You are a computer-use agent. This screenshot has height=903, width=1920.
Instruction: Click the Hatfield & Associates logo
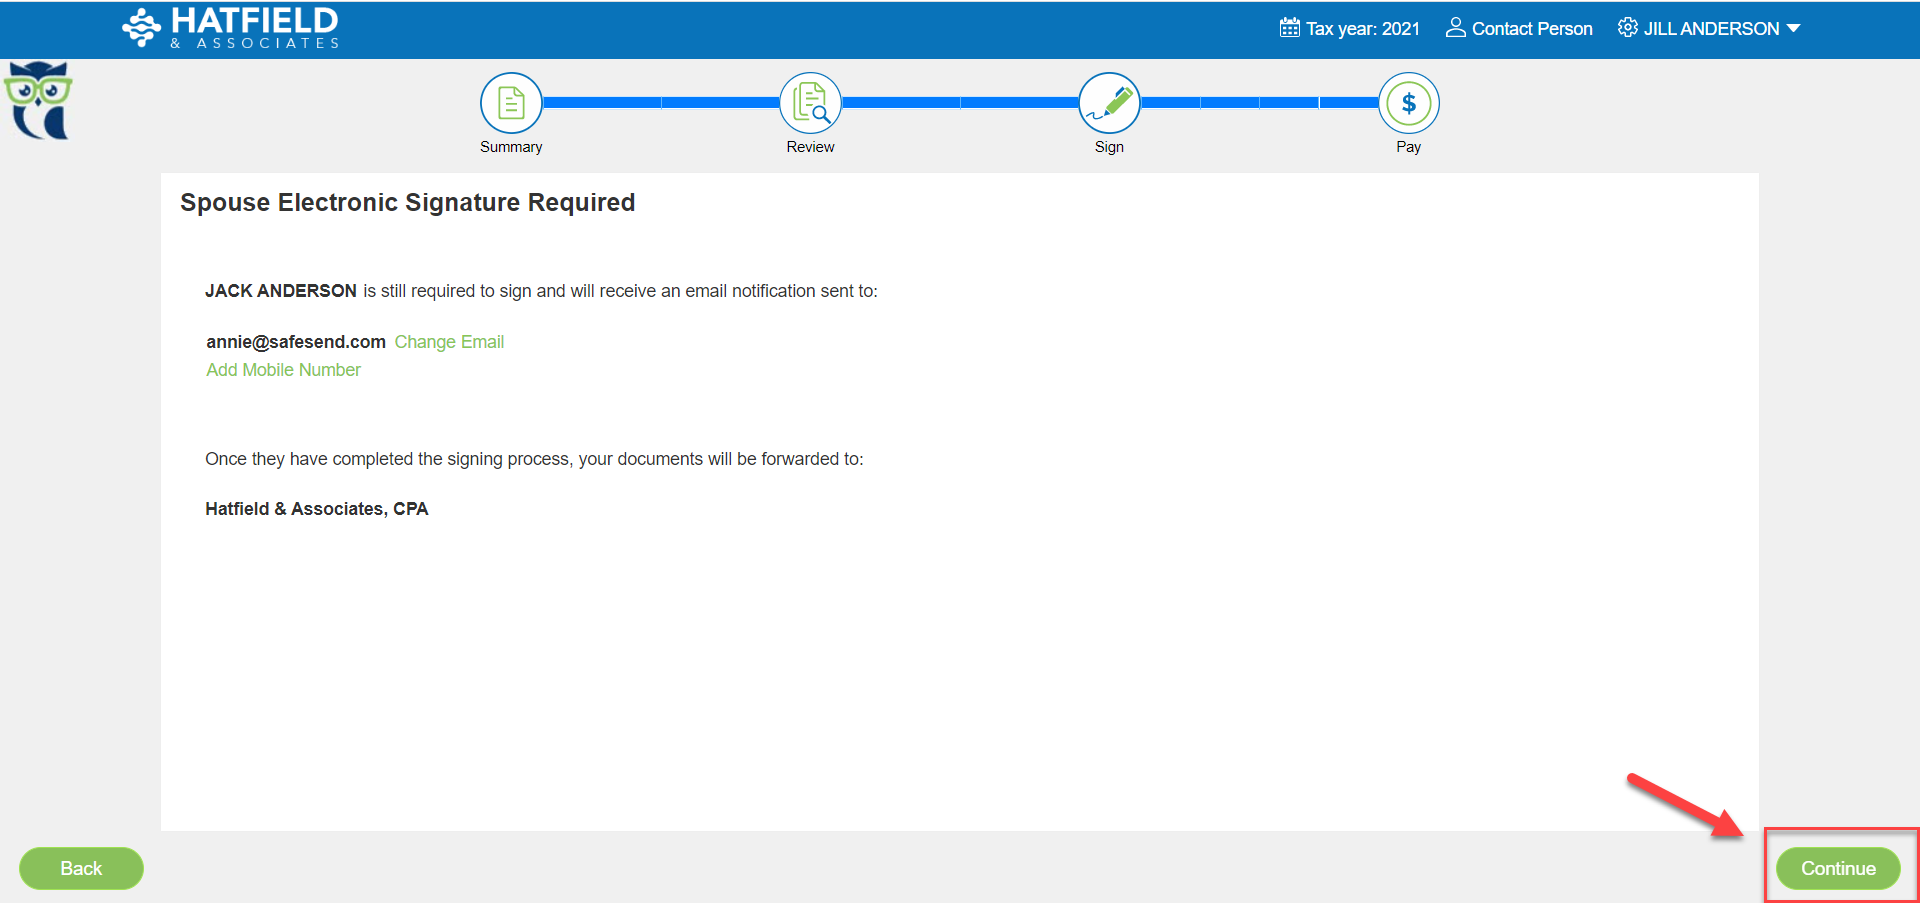click(231, 28)
